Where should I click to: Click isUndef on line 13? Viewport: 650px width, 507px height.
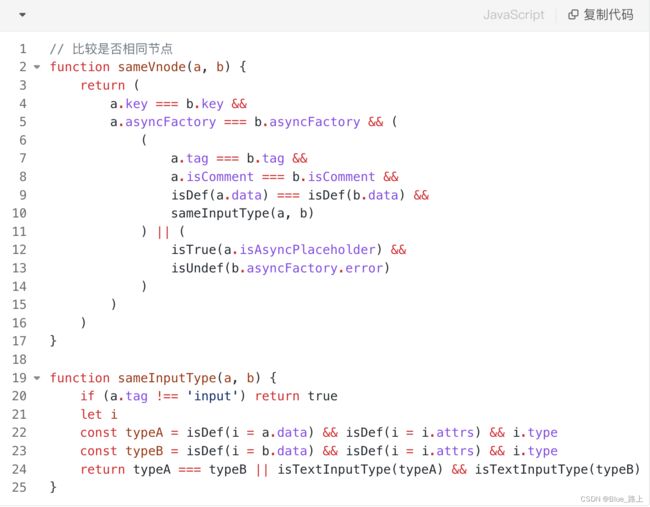pos(197,268)
